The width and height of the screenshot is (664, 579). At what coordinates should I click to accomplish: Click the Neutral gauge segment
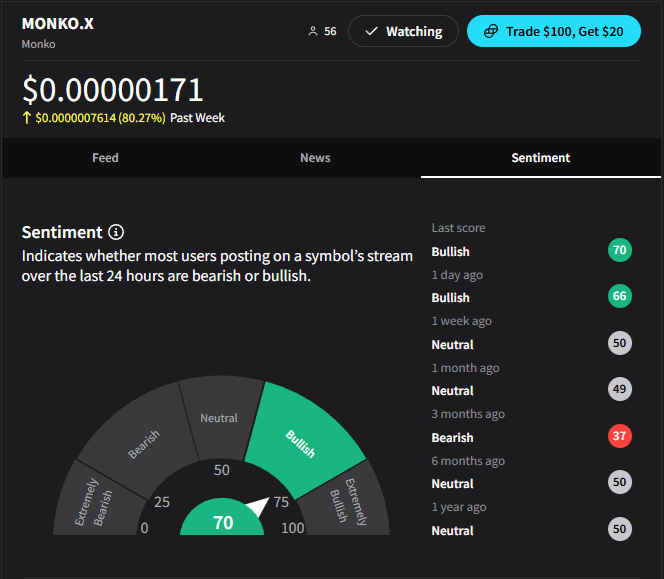(x=220, y=417)
